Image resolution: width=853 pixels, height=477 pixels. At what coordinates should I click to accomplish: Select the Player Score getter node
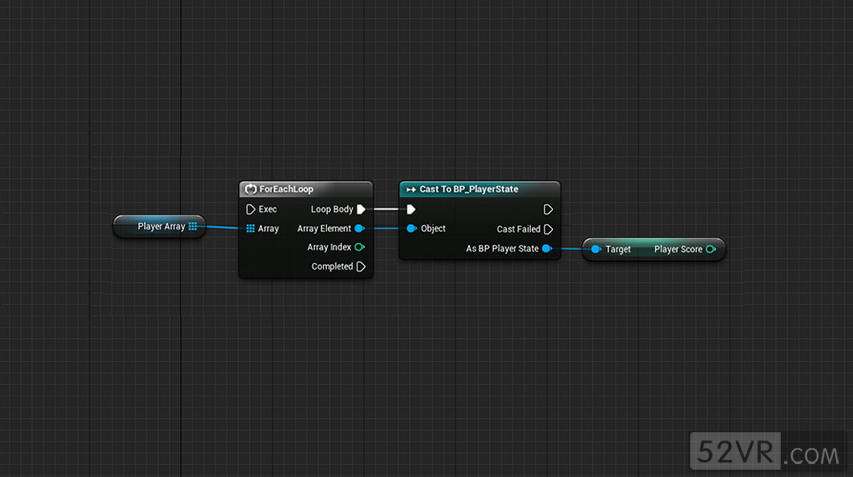coord(654,249)
